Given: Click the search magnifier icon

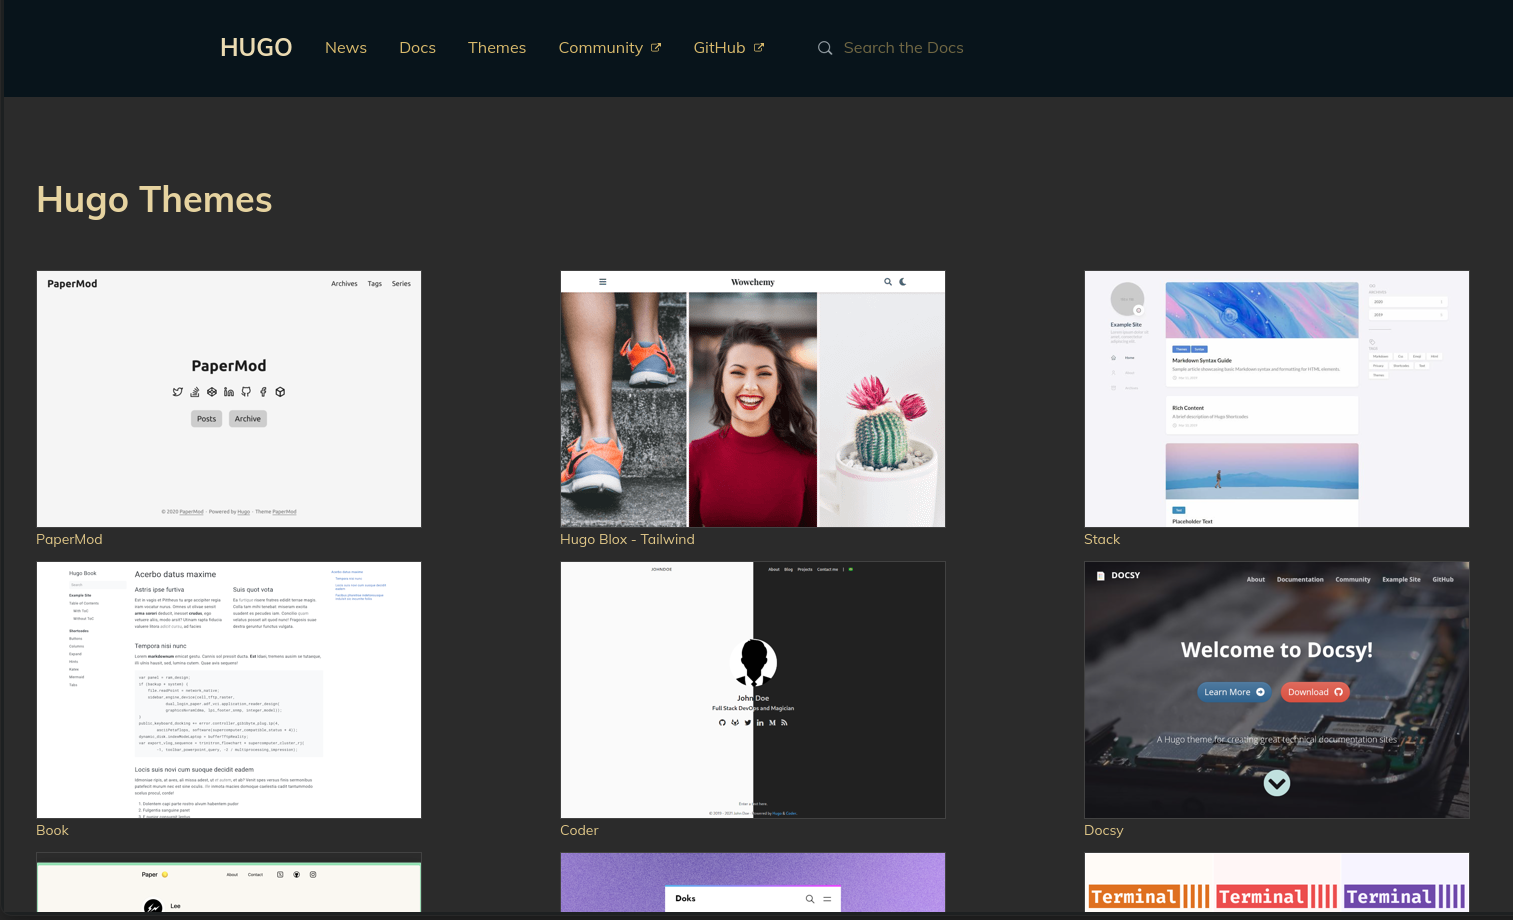Looking at the screenshot, I should tap(825, 48).
